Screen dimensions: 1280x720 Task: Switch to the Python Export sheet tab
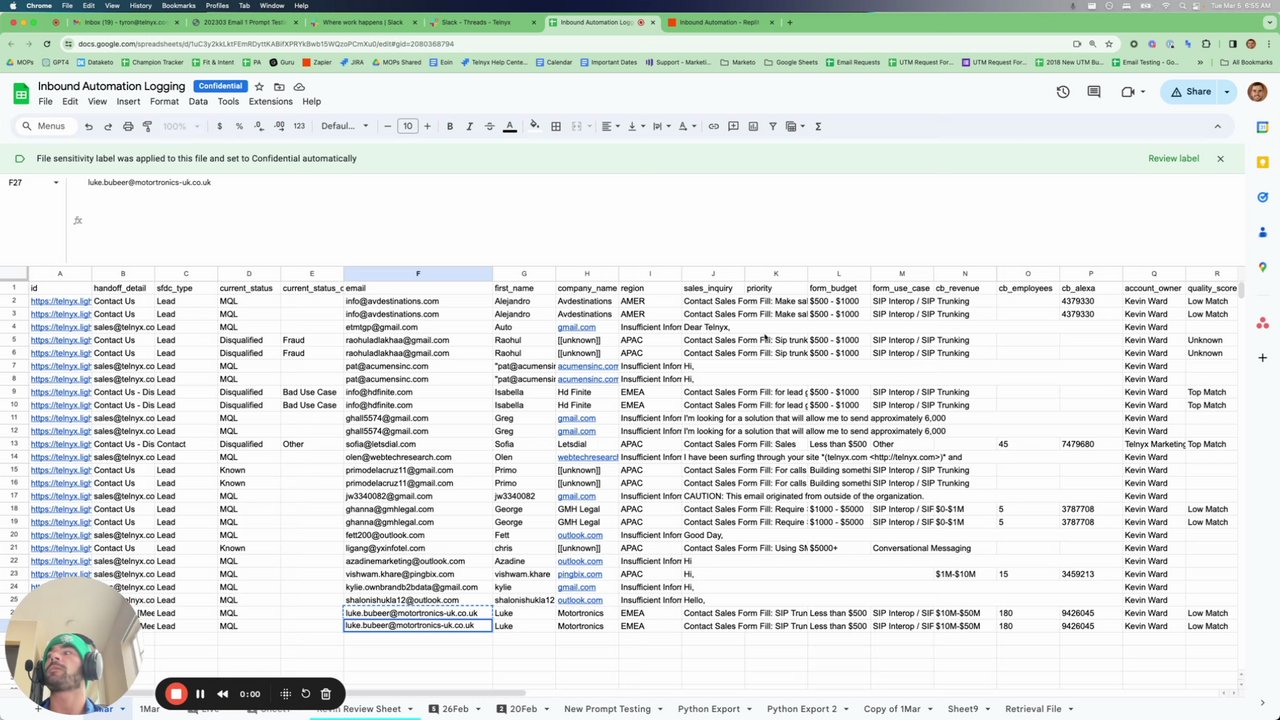click(709, 709)
